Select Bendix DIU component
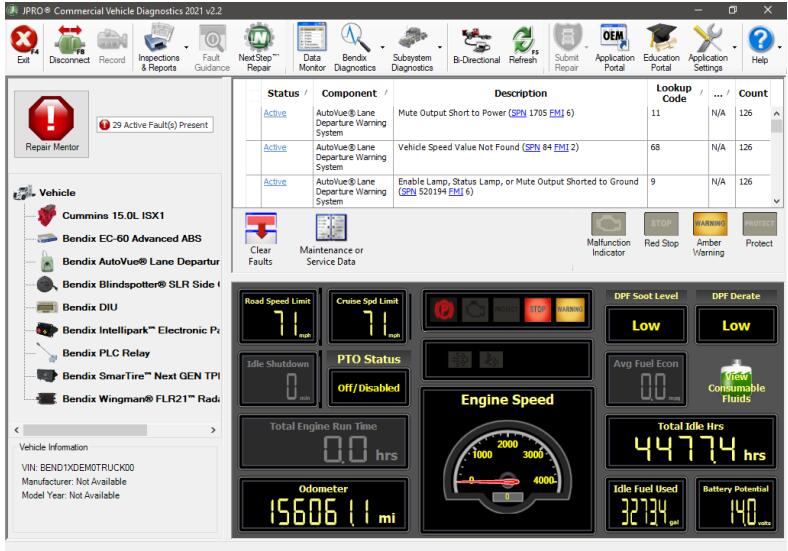This screenshot has height=551, width=788. [x=89, y=307]
